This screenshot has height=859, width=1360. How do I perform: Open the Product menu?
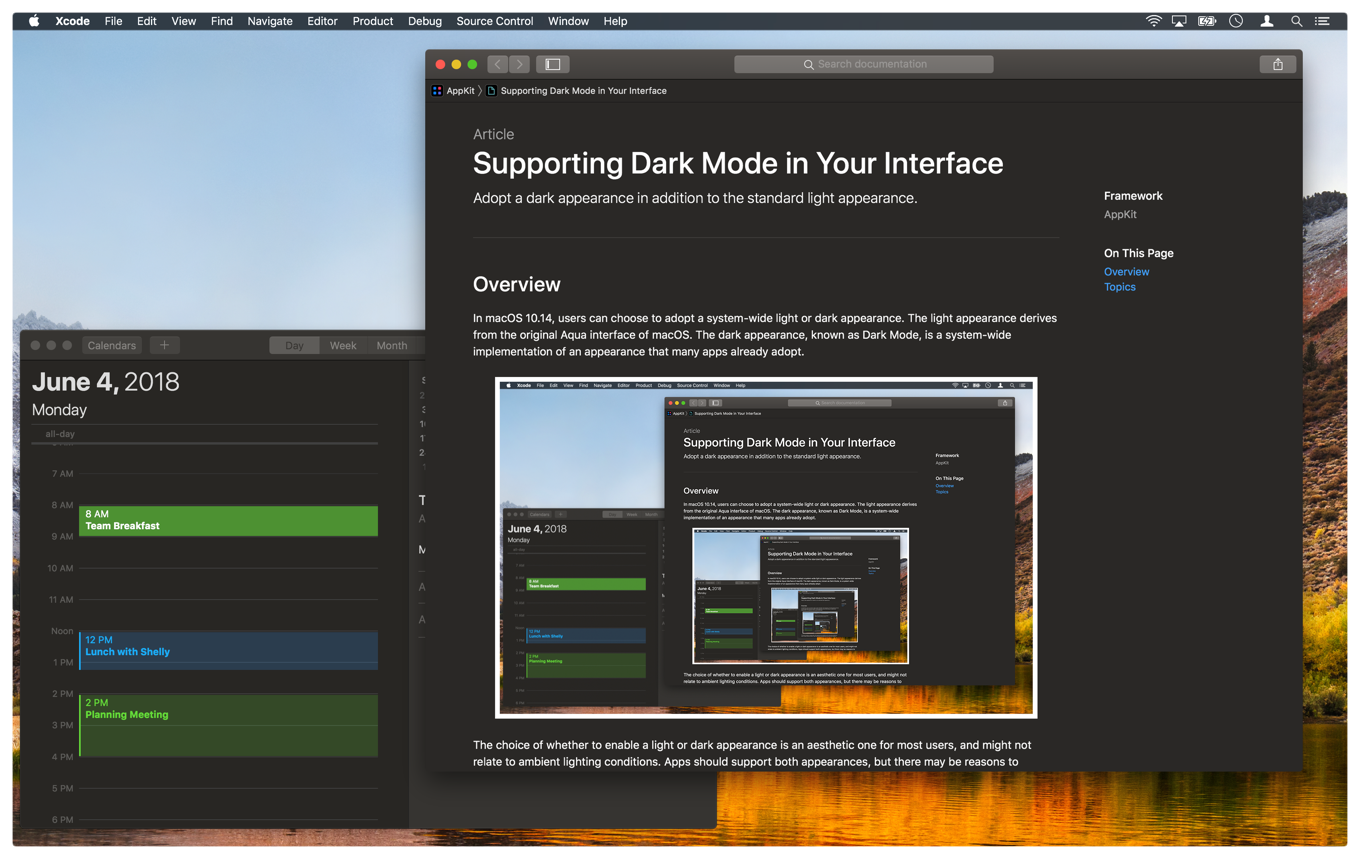373,21
